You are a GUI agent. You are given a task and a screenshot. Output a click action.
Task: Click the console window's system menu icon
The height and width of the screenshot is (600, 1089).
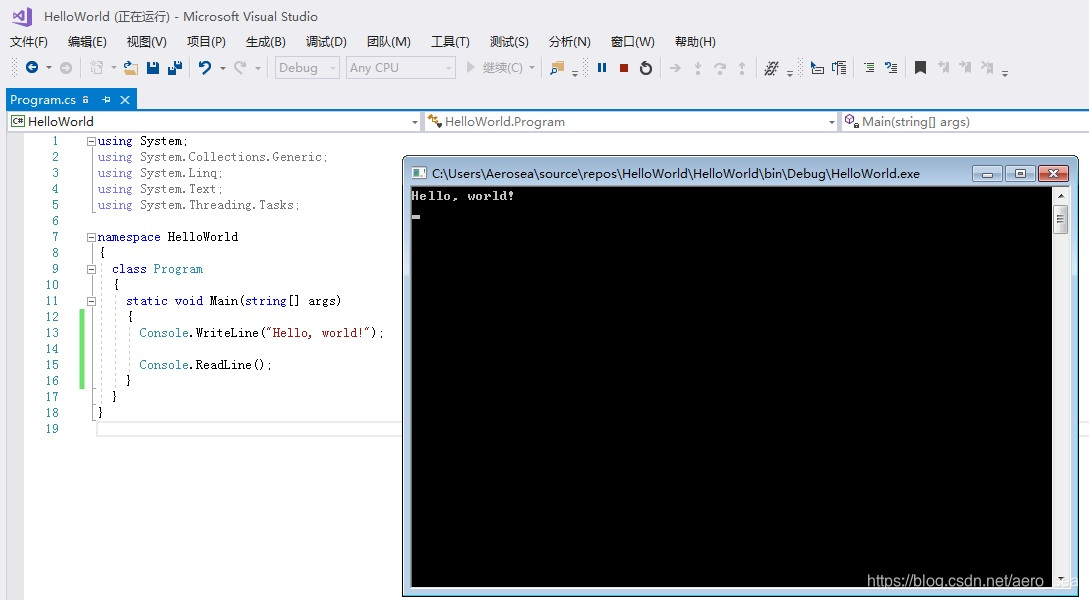(419, 173)
